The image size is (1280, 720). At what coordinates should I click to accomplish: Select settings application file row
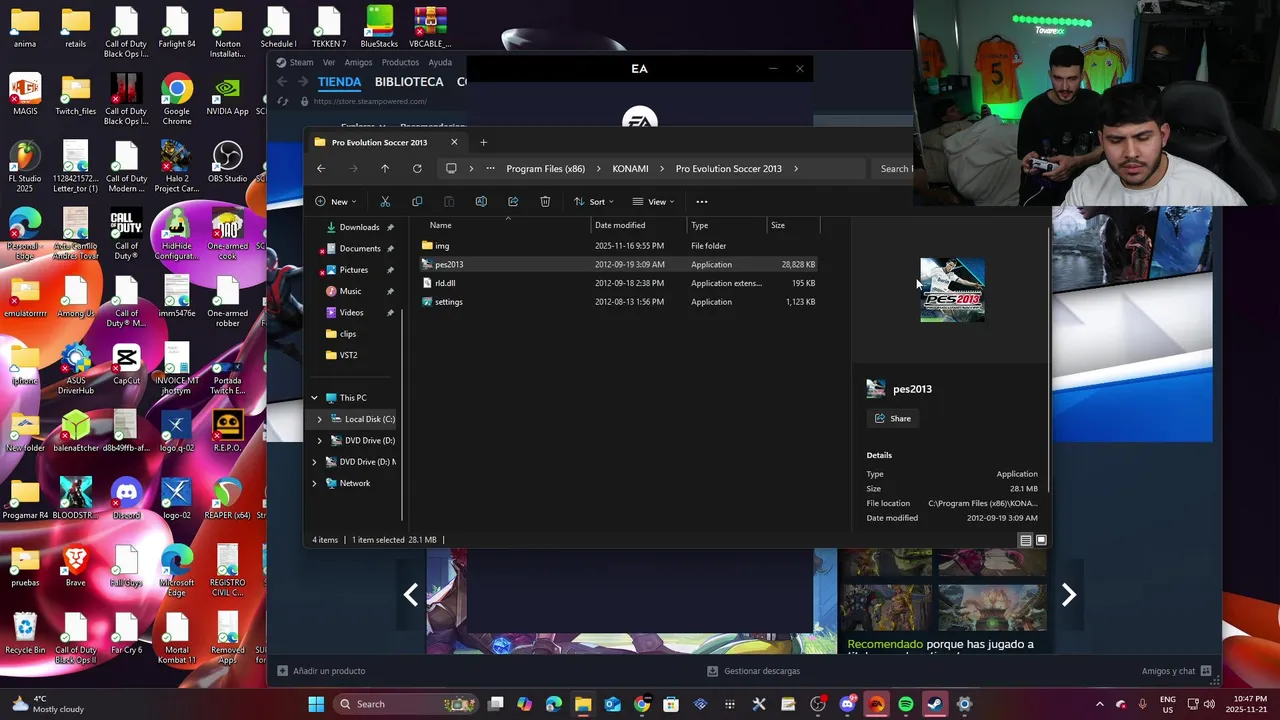619,302
